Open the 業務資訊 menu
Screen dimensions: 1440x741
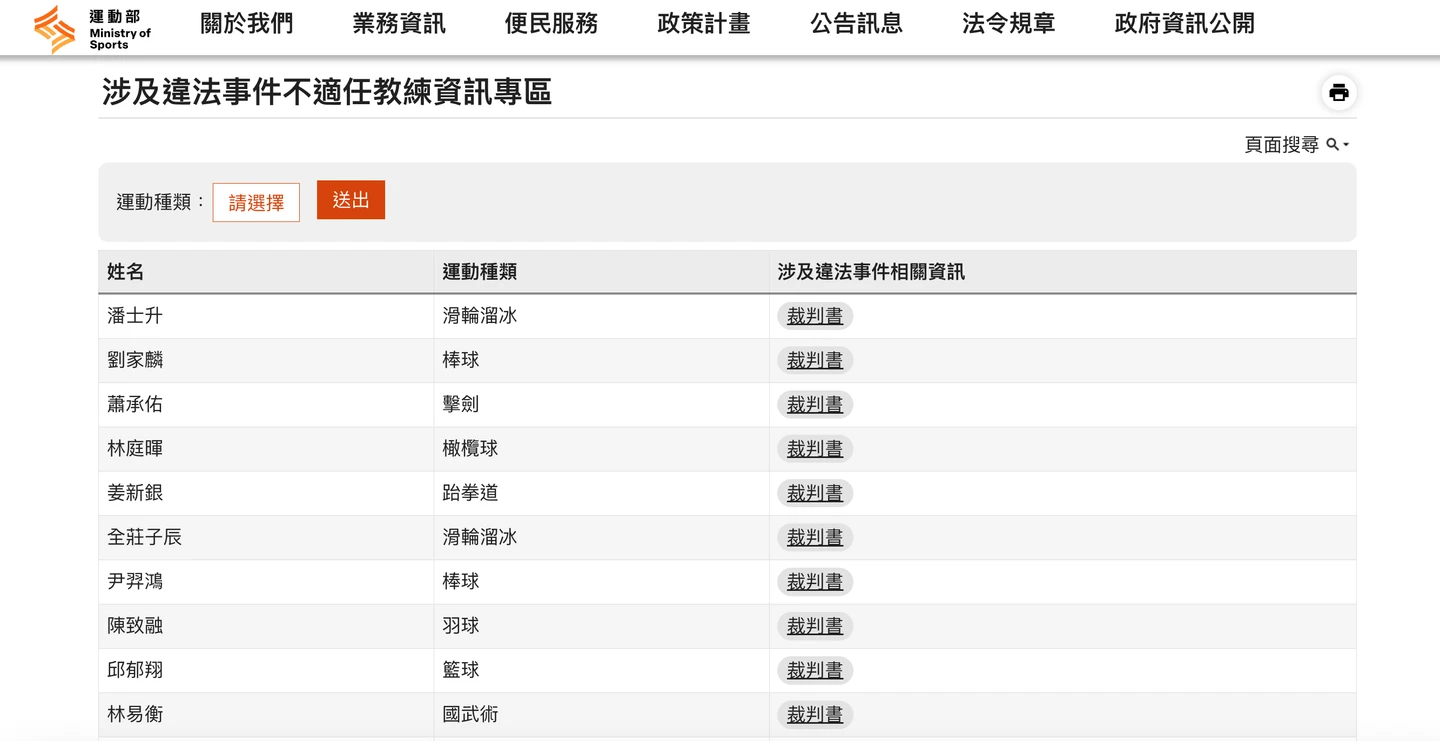pyautogui.click(x=399, y=24)
